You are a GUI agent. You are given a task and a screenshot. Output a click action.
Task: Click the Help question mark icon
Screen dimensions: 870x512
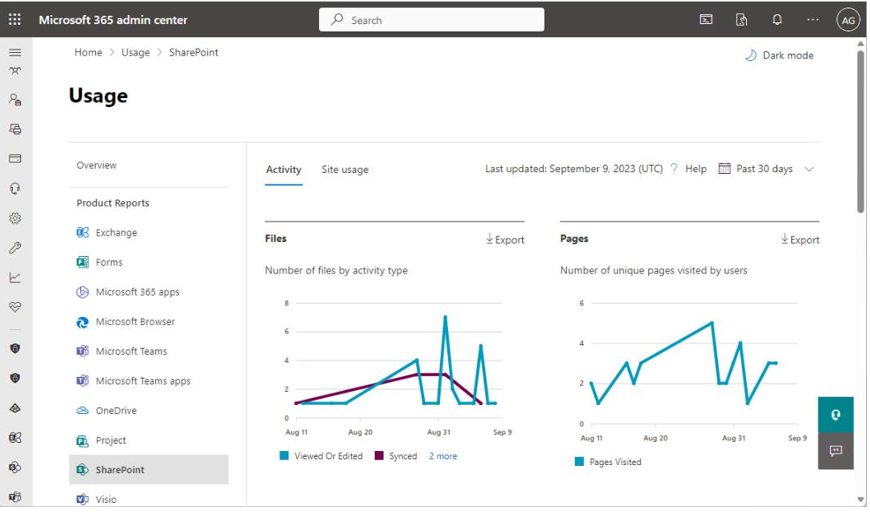tap(674, 169)
